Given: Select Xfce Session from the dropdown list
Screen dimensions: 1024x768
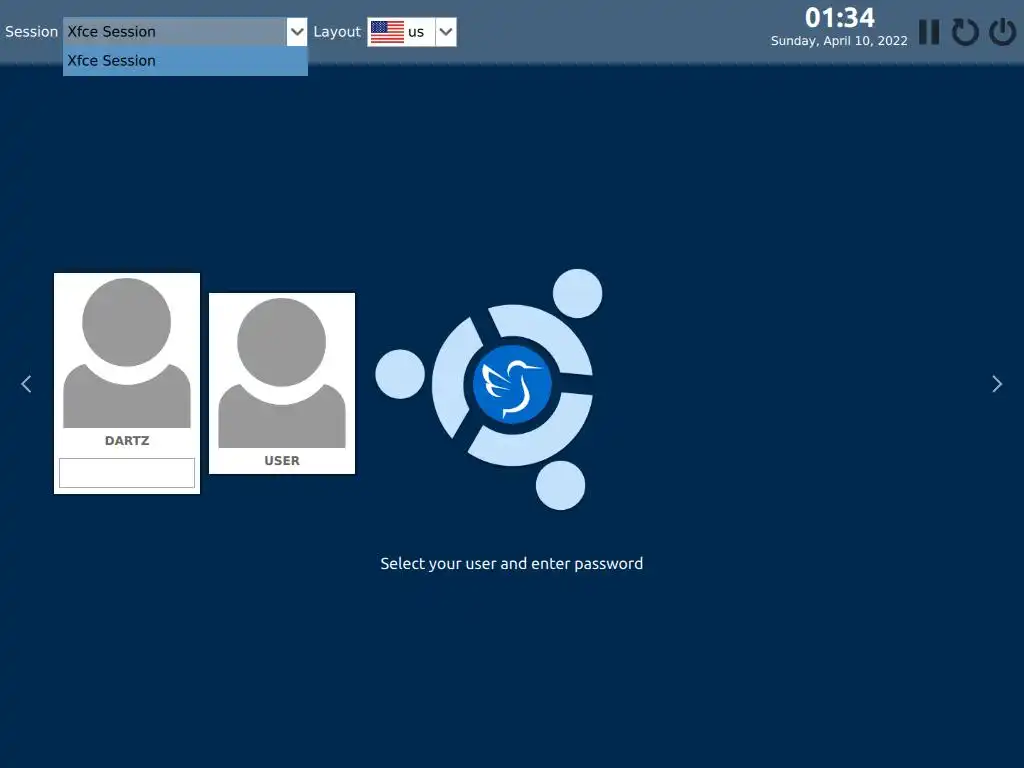Looking at the screenshot, I should pos(185,61).
